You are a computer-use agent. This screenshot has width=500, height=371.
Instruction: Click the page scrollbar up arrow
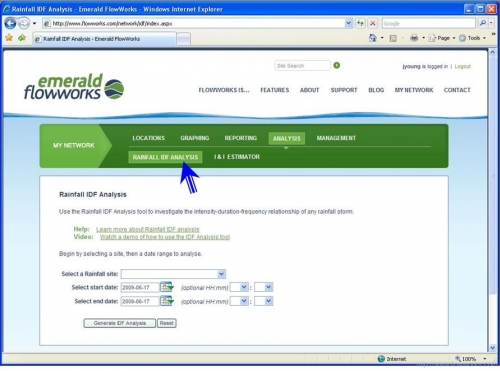click(493, 52)
